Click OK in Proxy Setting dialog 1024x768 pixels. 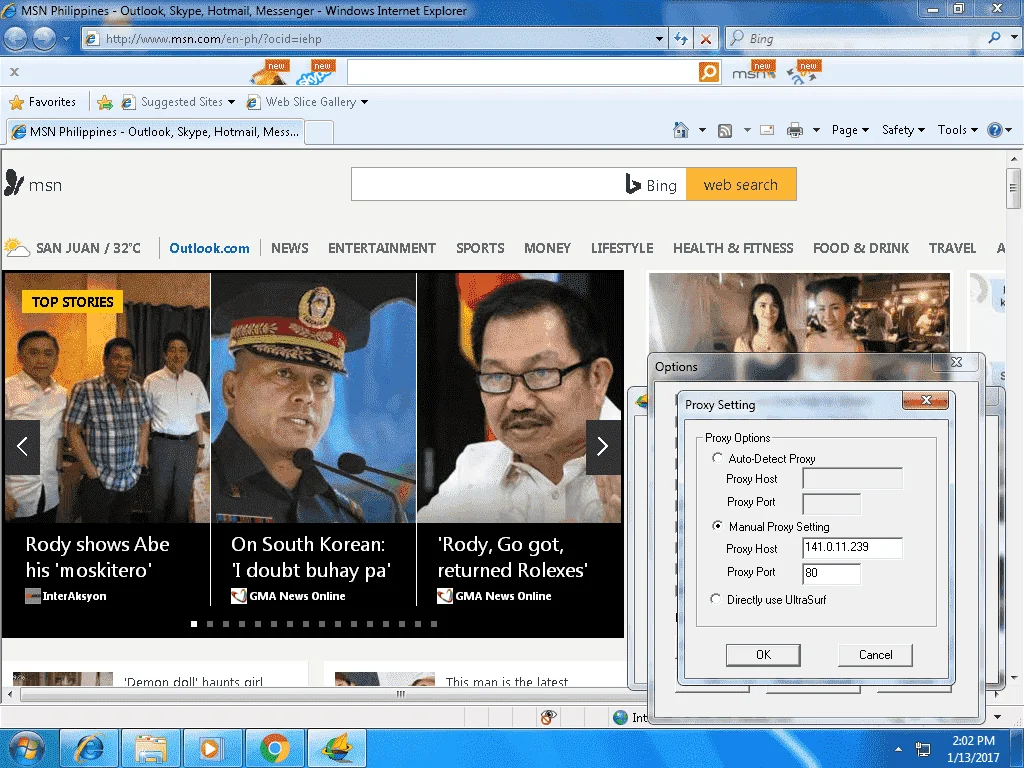click(763, 655)
